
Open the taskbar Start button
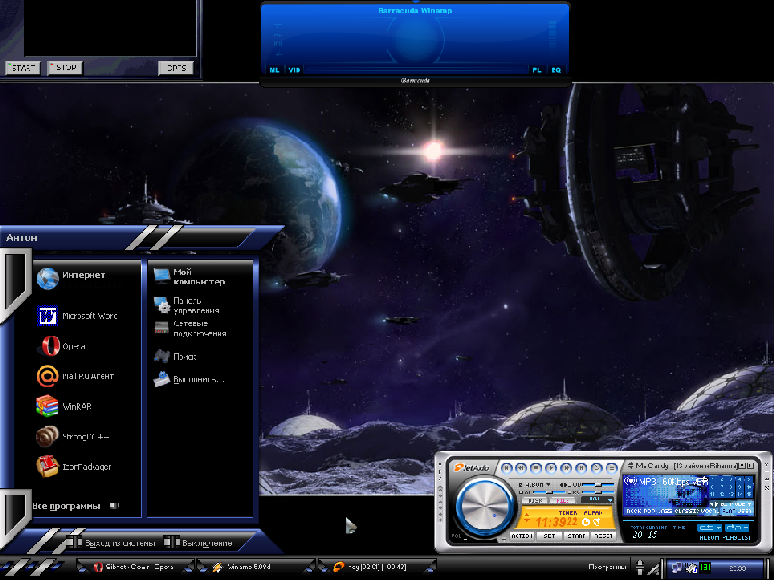32,567
